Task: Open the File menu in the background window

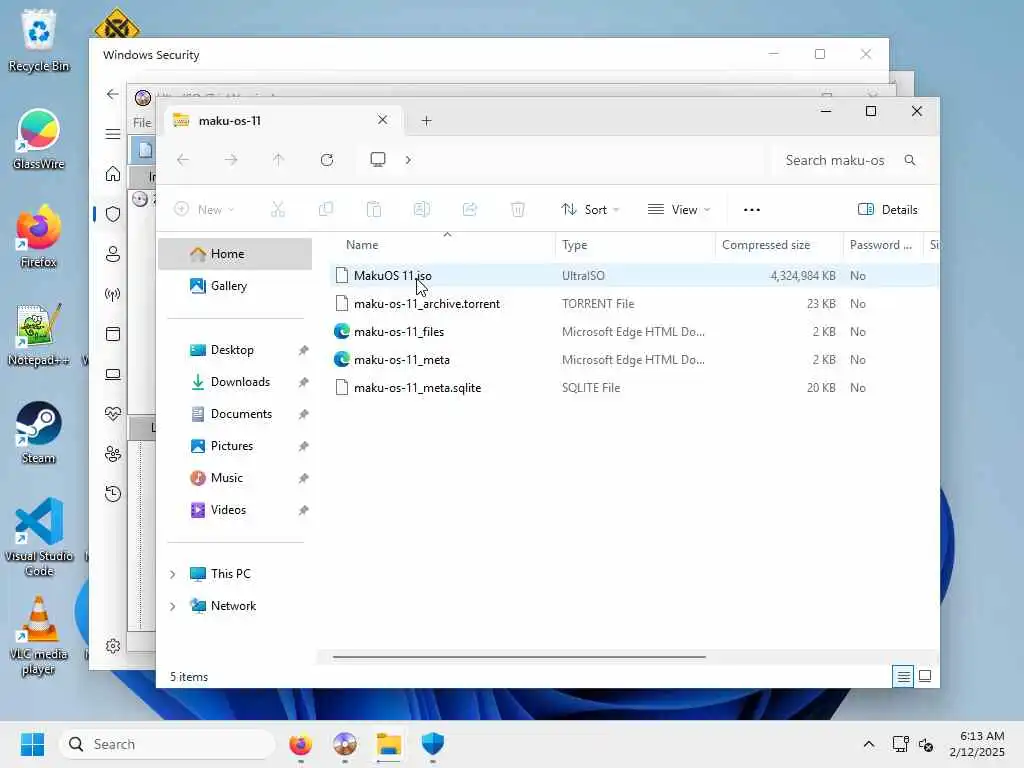Action: (142, 123)
